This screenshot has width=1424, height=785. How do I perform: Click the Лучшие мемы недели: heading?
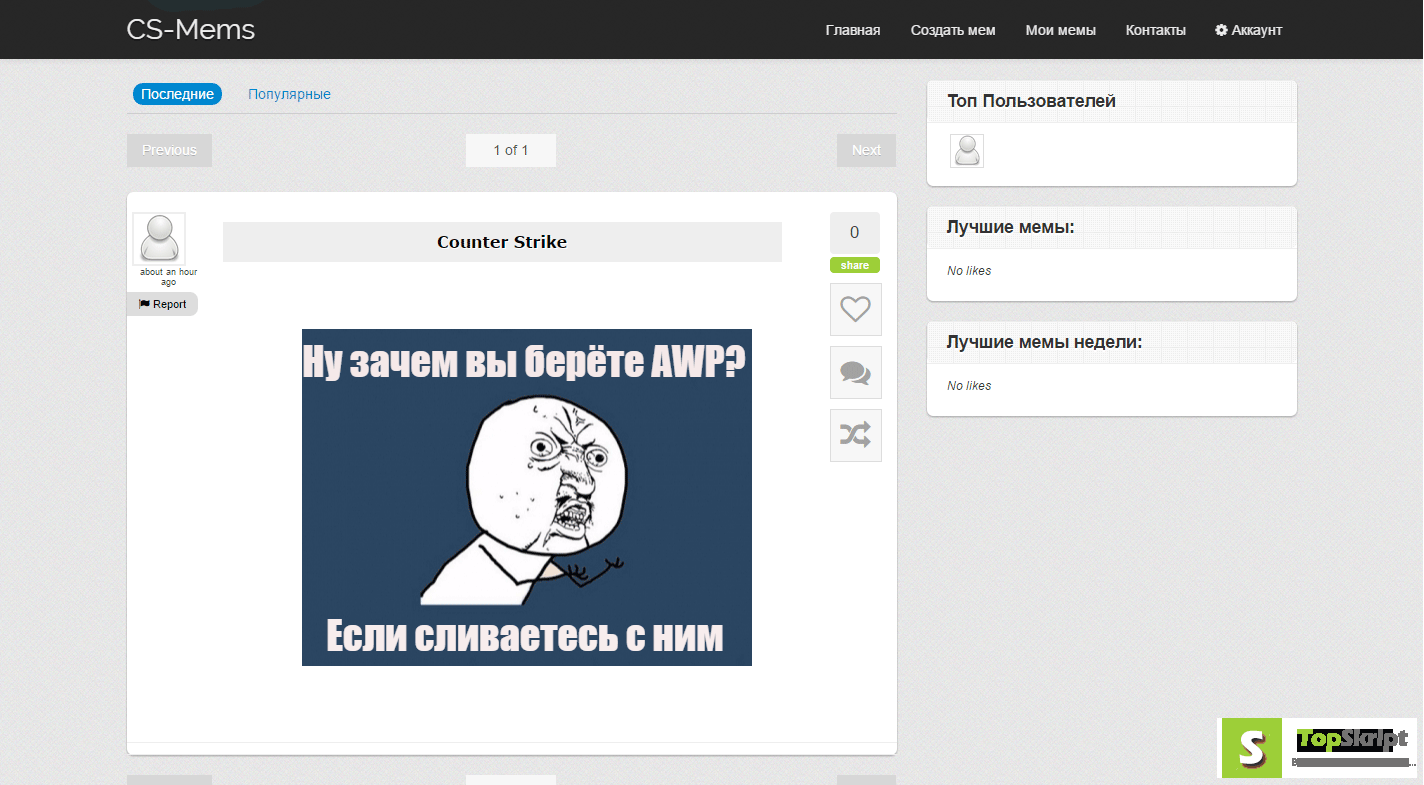(x=1044, y=342)
